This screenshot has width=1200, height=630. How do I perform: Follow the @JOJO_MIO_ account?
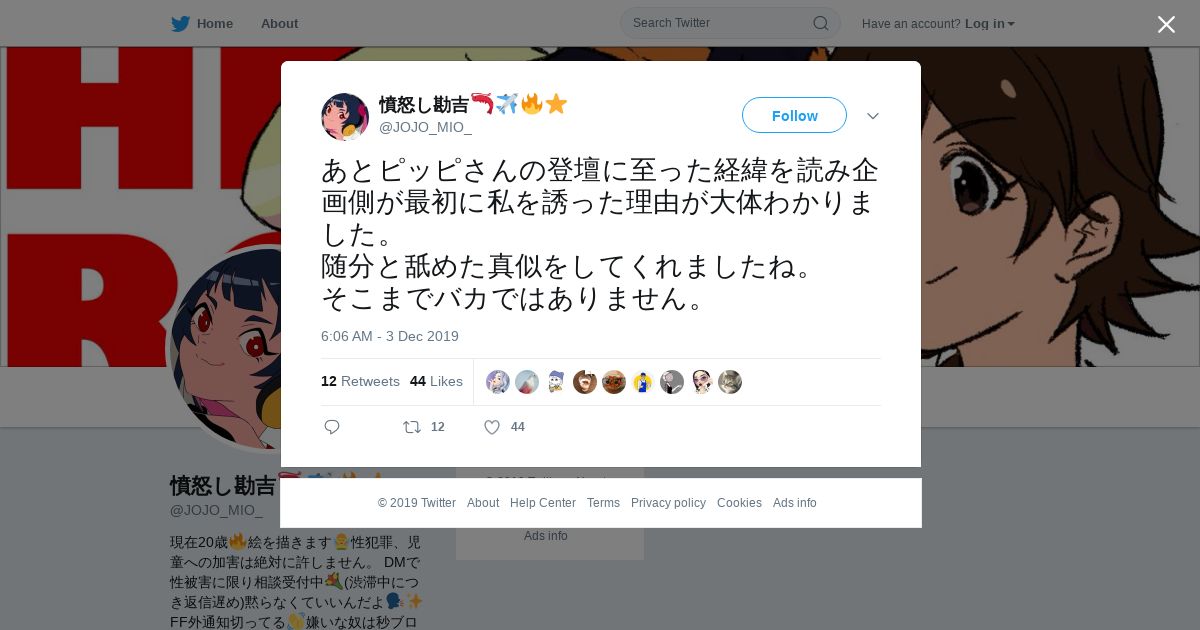pyautogui.click(x=794, y=115)
